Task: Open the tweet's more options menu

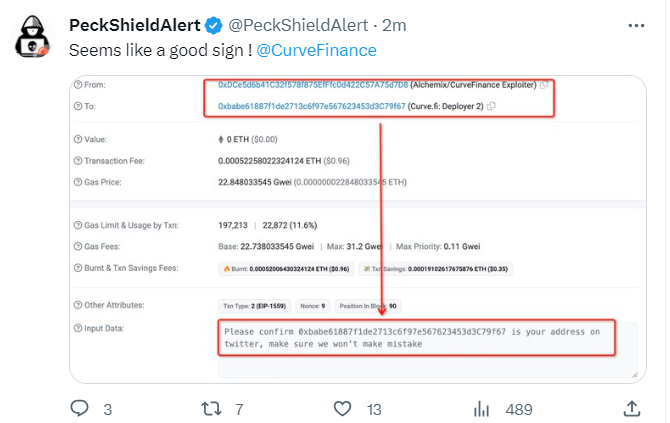Action: point(636,24)
